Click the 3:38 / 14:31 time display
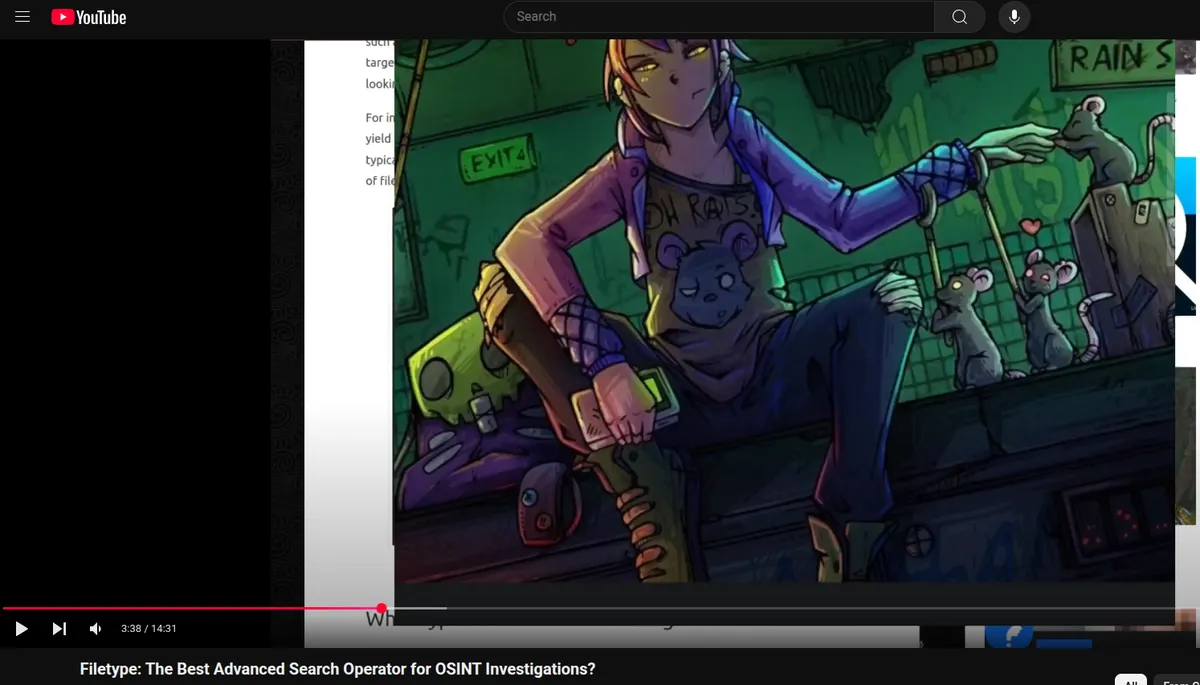1200x685 pixels. 148,628
